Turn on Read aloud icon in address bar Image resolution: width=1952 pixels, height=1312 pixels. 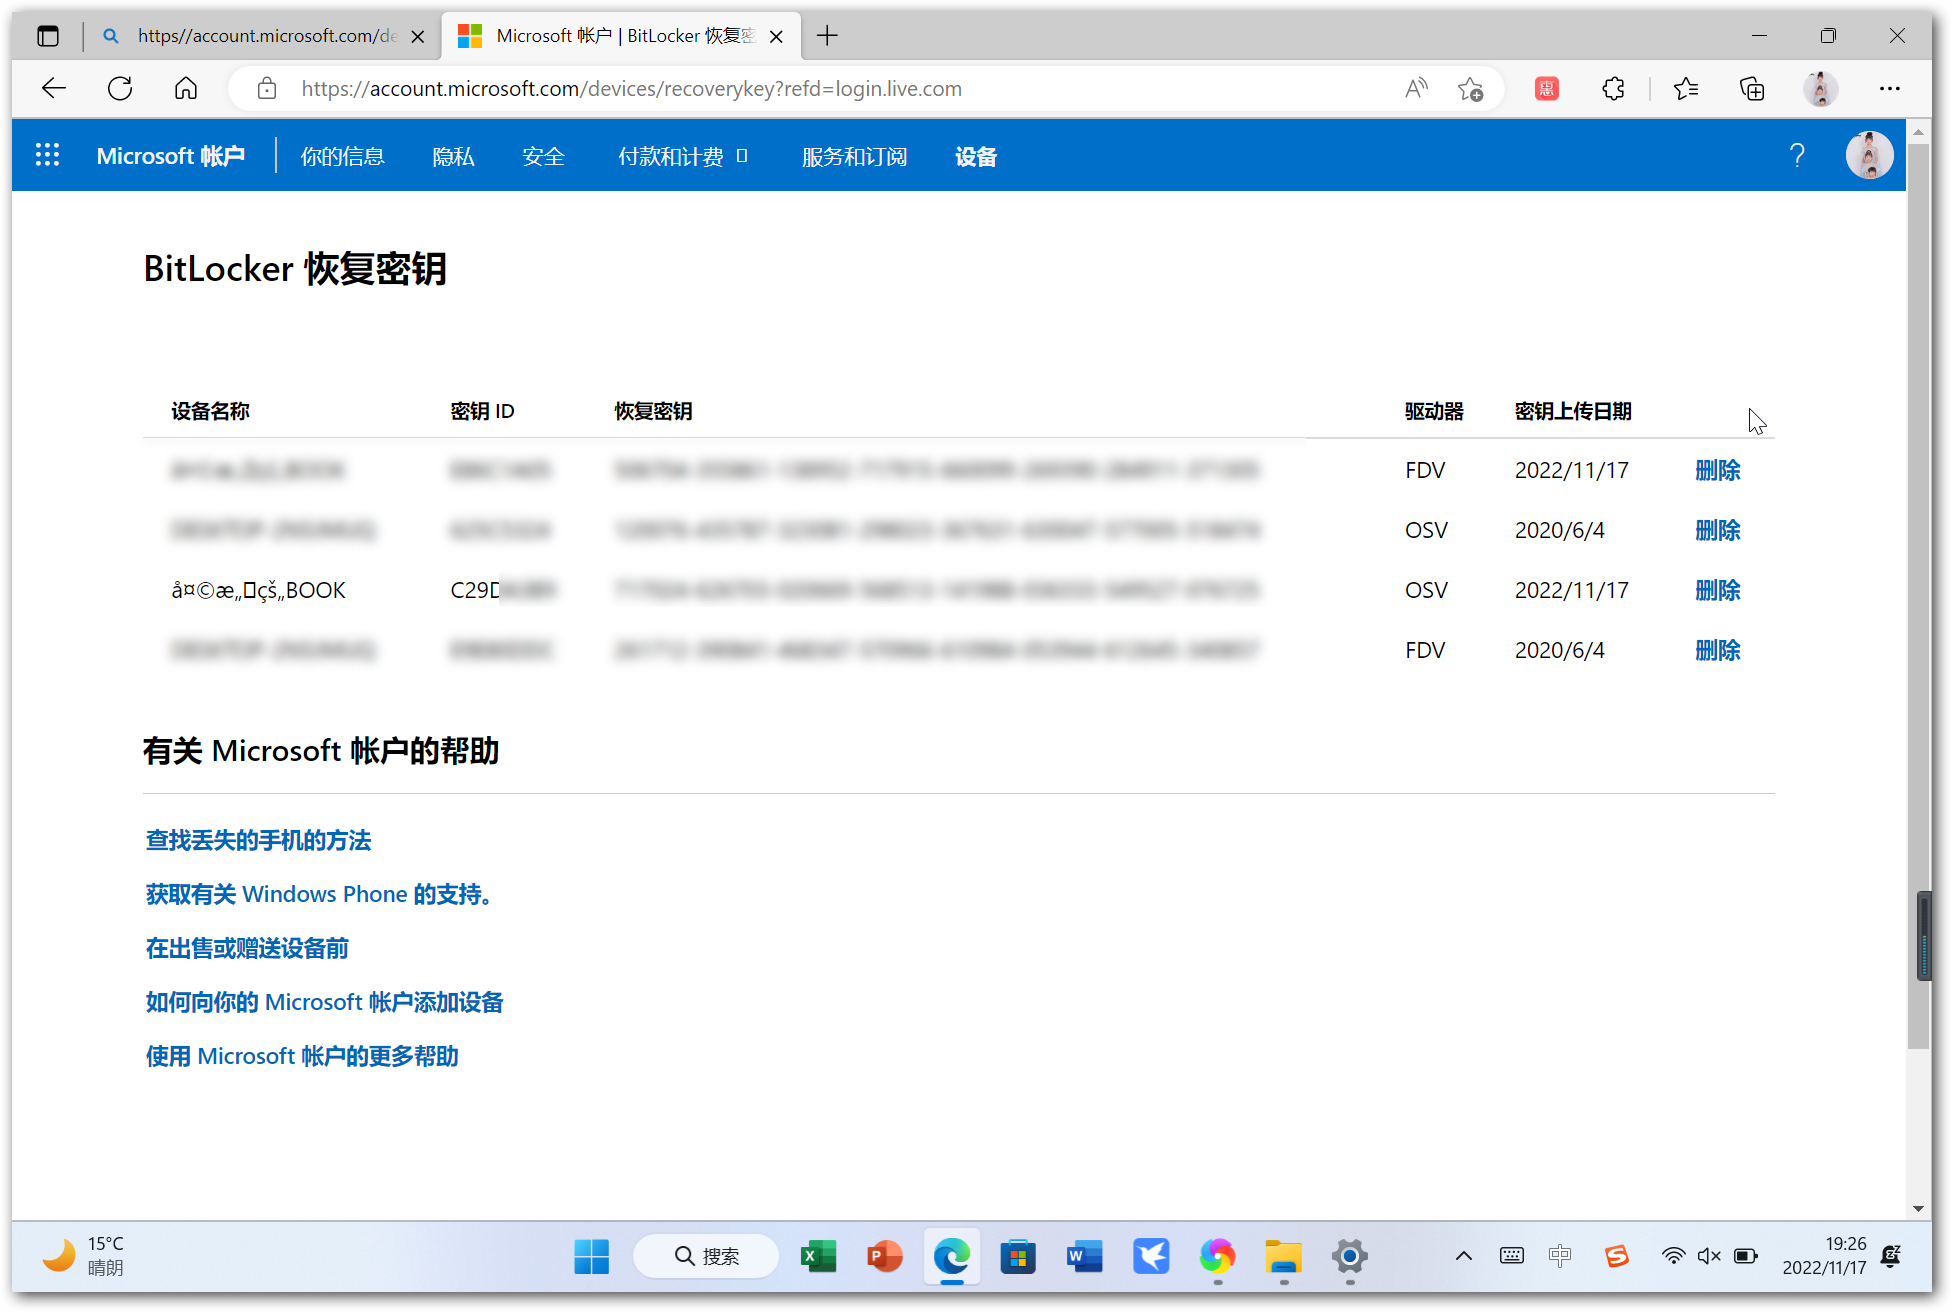(x=1416, y=88)
